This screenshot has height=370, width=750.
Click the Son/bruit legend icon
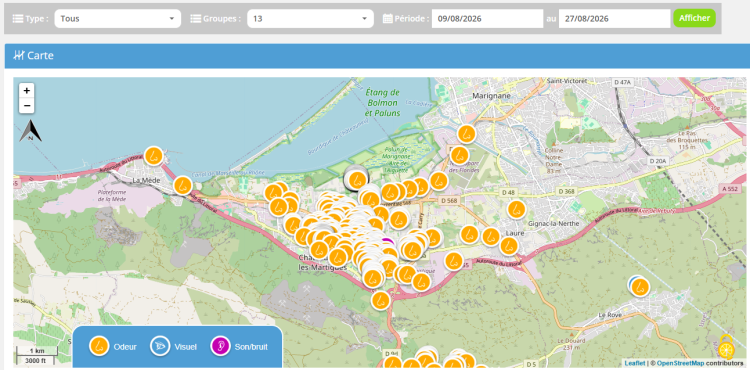[x=220, y=346]
